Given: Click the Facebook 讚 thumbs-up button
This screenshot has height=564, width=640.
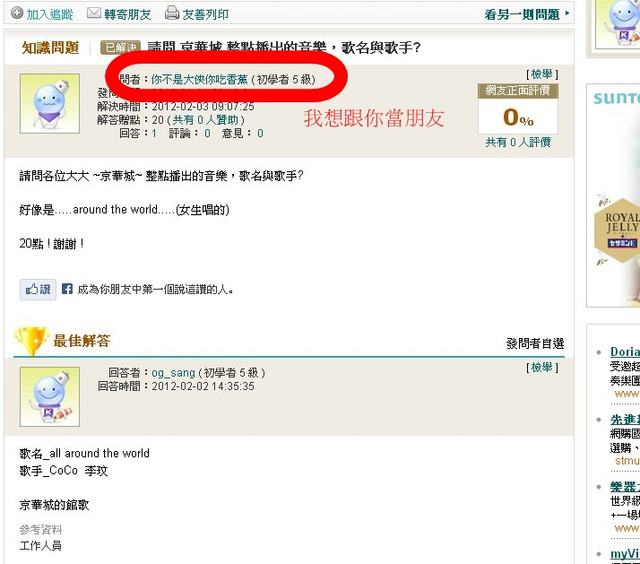Looking at the screenshot, I should [x=38, y=290].
